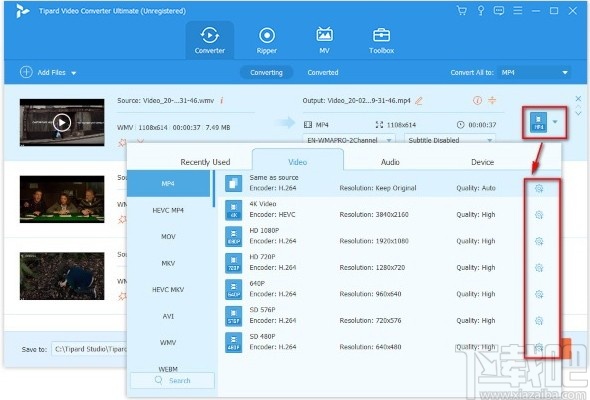Select the HD 720P profile icon
Screen dimensions: 590x400
click(234, 263)
